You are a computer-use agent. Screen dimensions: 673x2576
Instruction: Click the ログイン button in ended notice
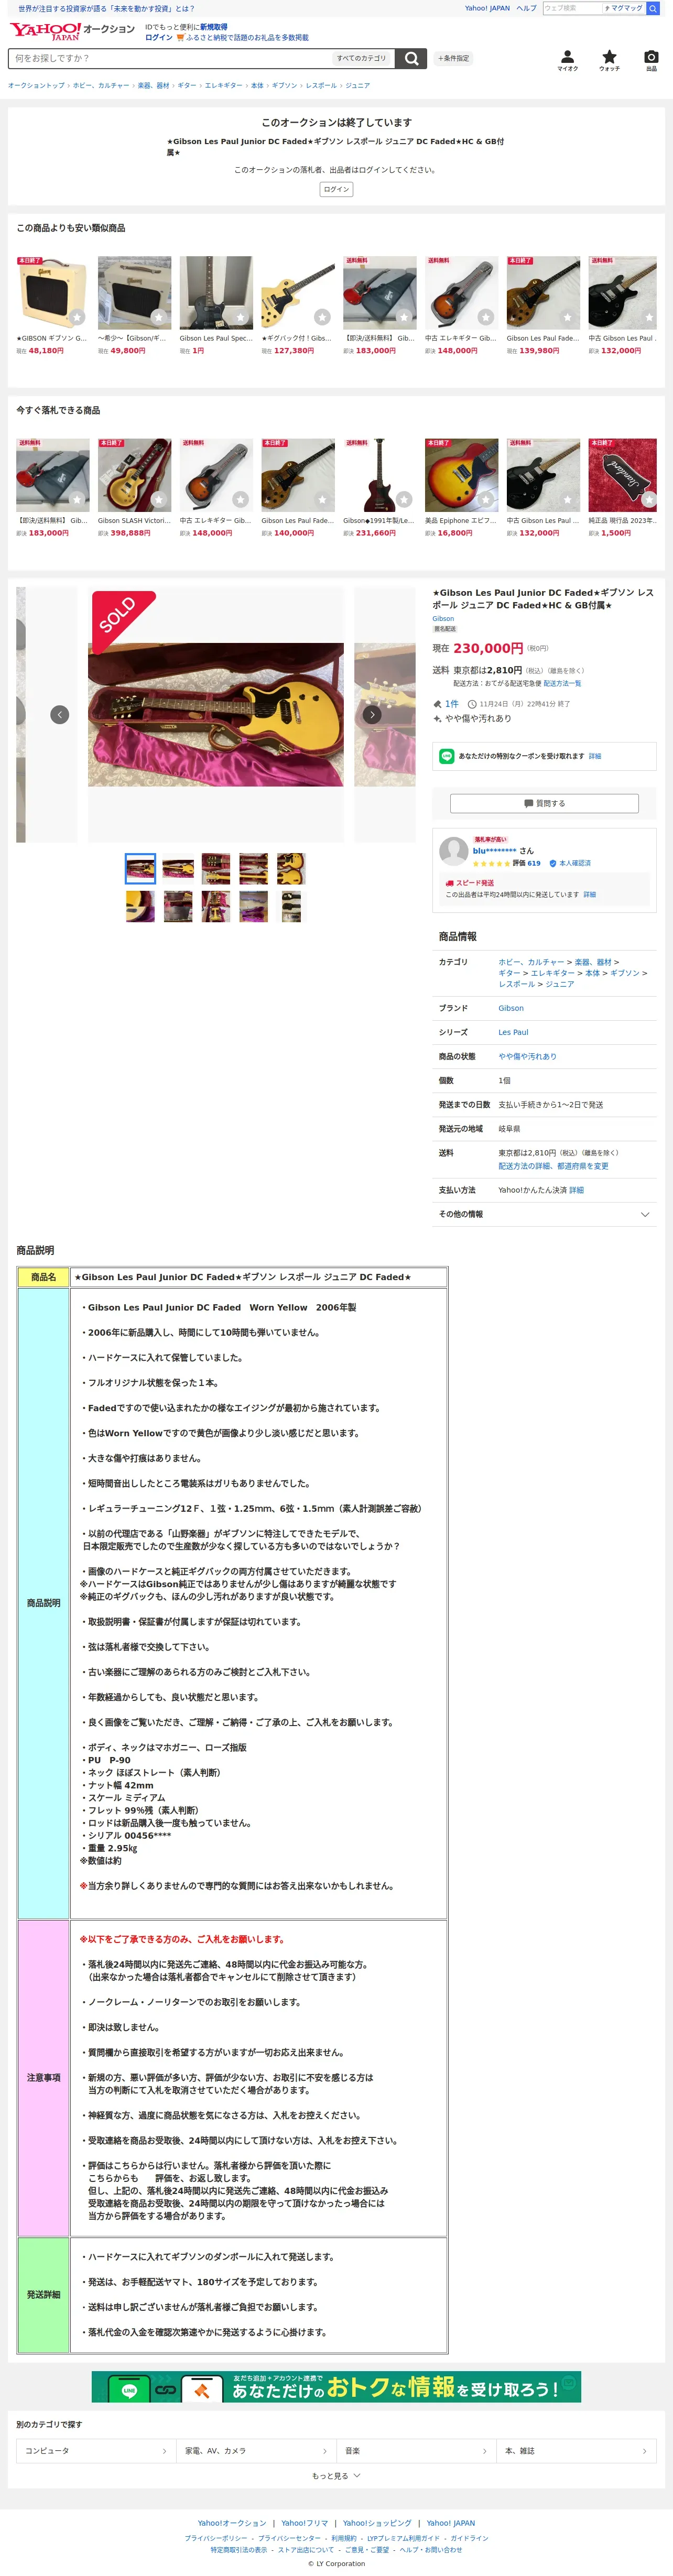click(336, 189)
